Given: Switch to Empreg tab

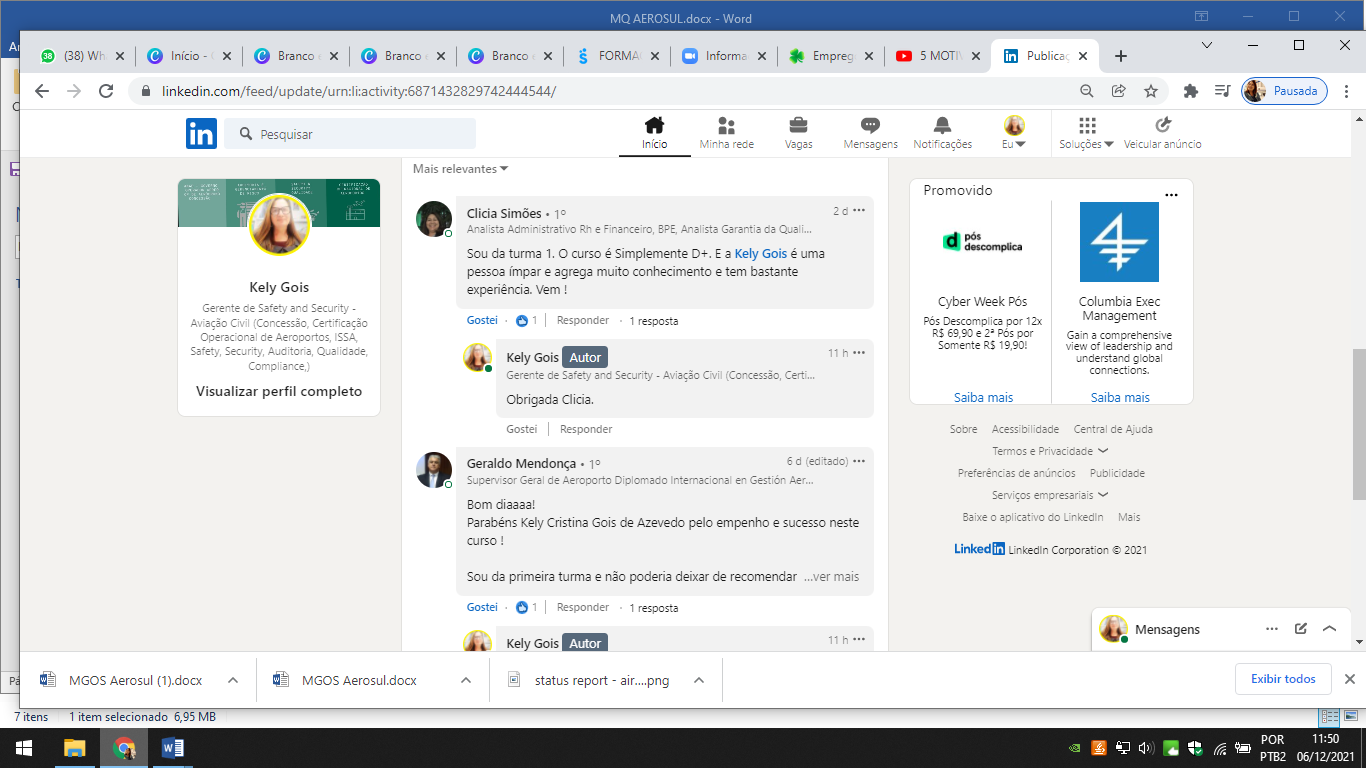Looking at the screenshot, I should (831, 56).
